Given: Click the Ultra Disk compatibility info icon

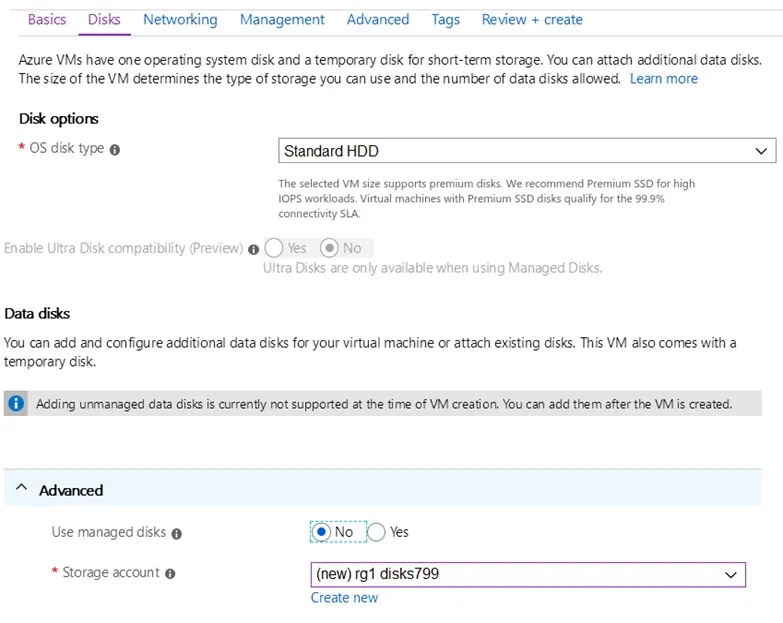Looking at the screenshot, I should click(x=254, y=250).
